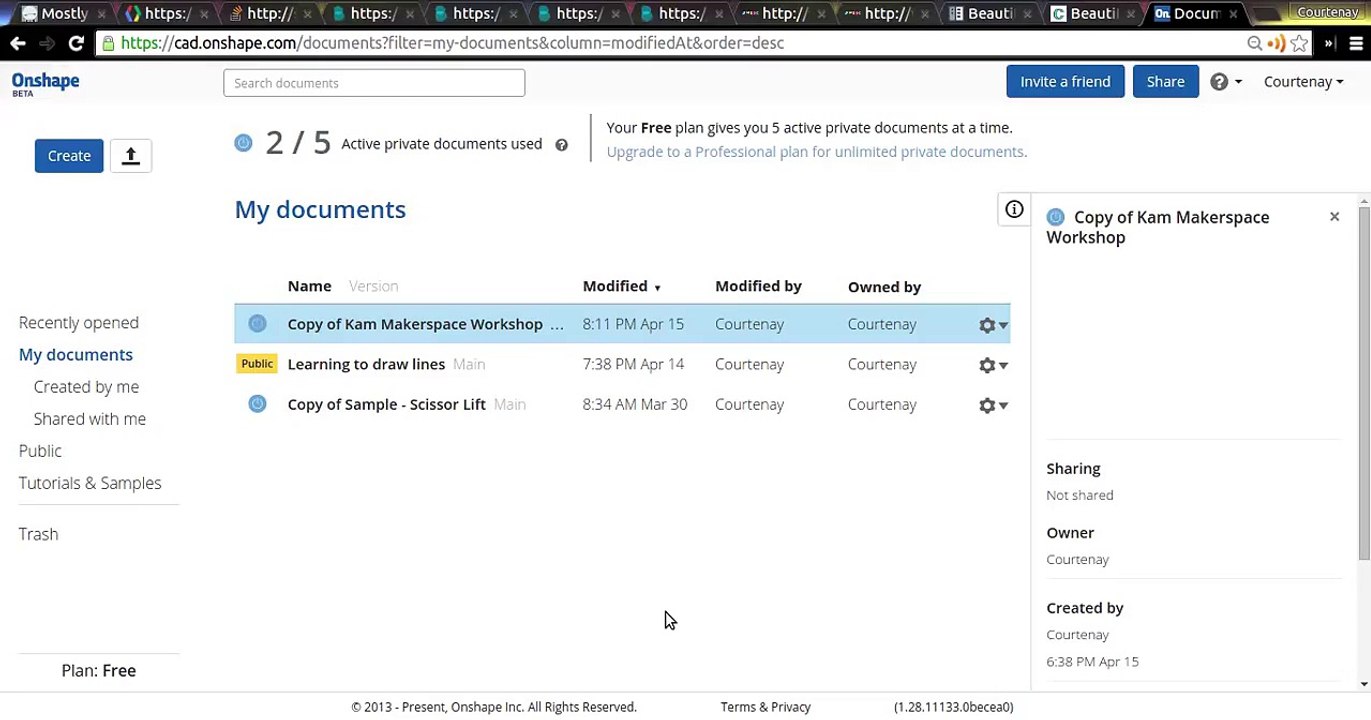This screenshot has width=1371, height=720.
Task: Open the Terms & Privacy link
Action: pos(766,707)
